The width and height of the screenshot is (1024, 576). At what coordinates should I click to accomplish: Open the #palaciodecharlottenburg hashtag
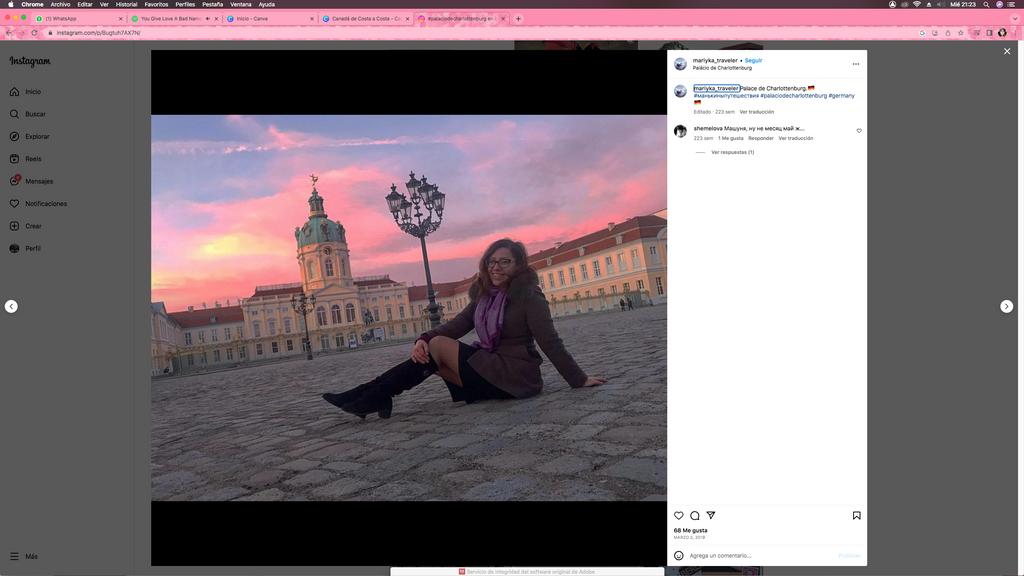click(x=793, y=95)
